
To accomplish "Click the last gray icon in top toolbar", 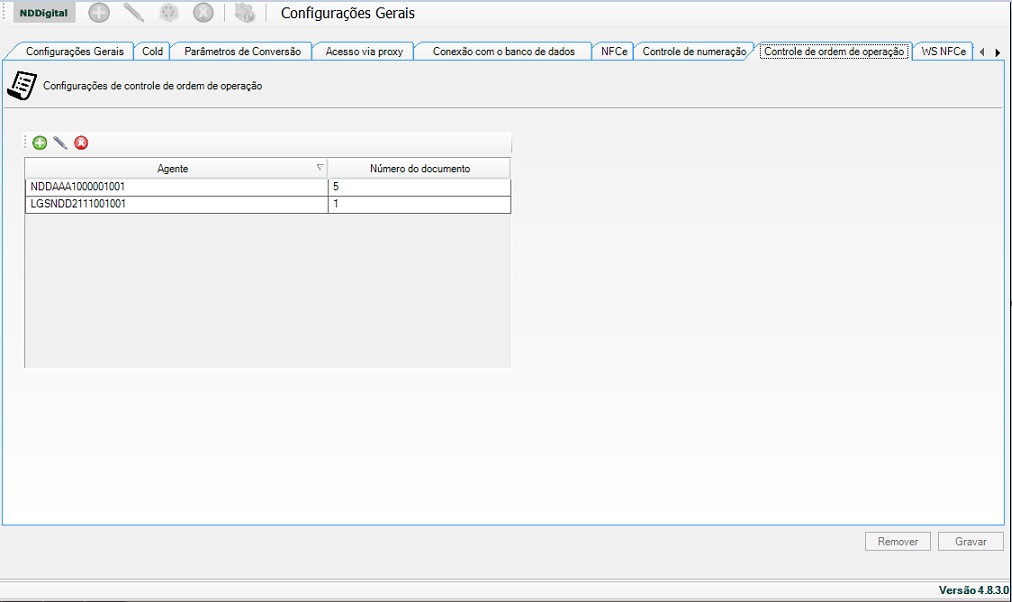I will tap(245, 13).
